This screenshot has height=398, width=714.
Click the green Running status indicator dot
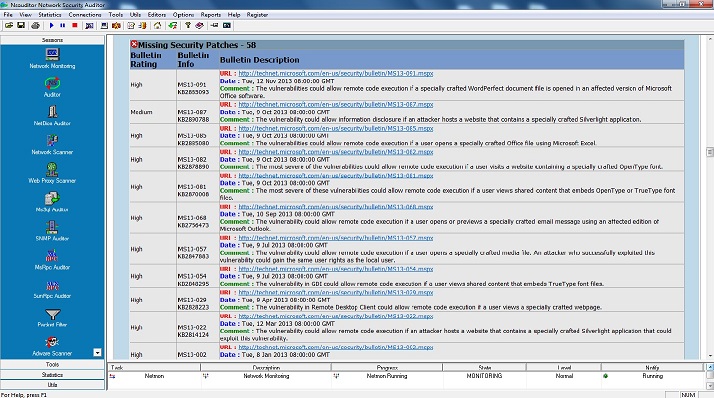(x=606, y=376)
